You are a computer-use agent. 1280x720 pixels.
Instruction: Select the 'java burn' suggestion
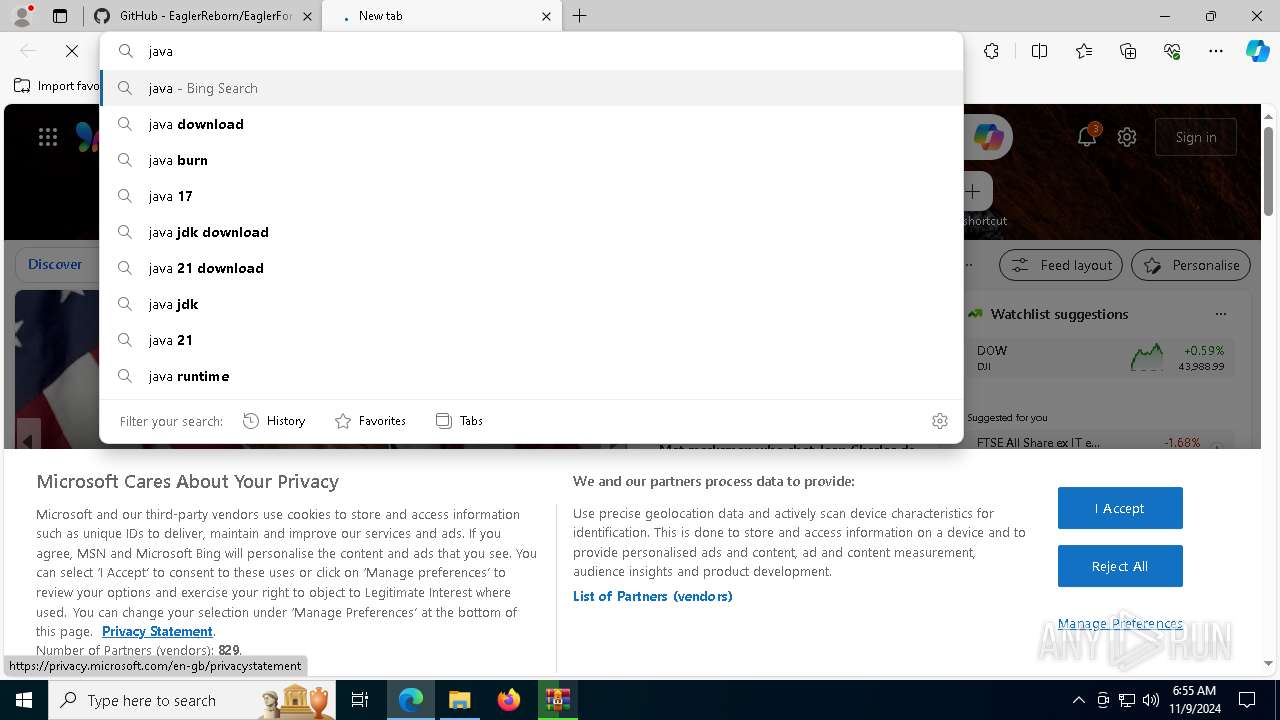click(531, 160)
